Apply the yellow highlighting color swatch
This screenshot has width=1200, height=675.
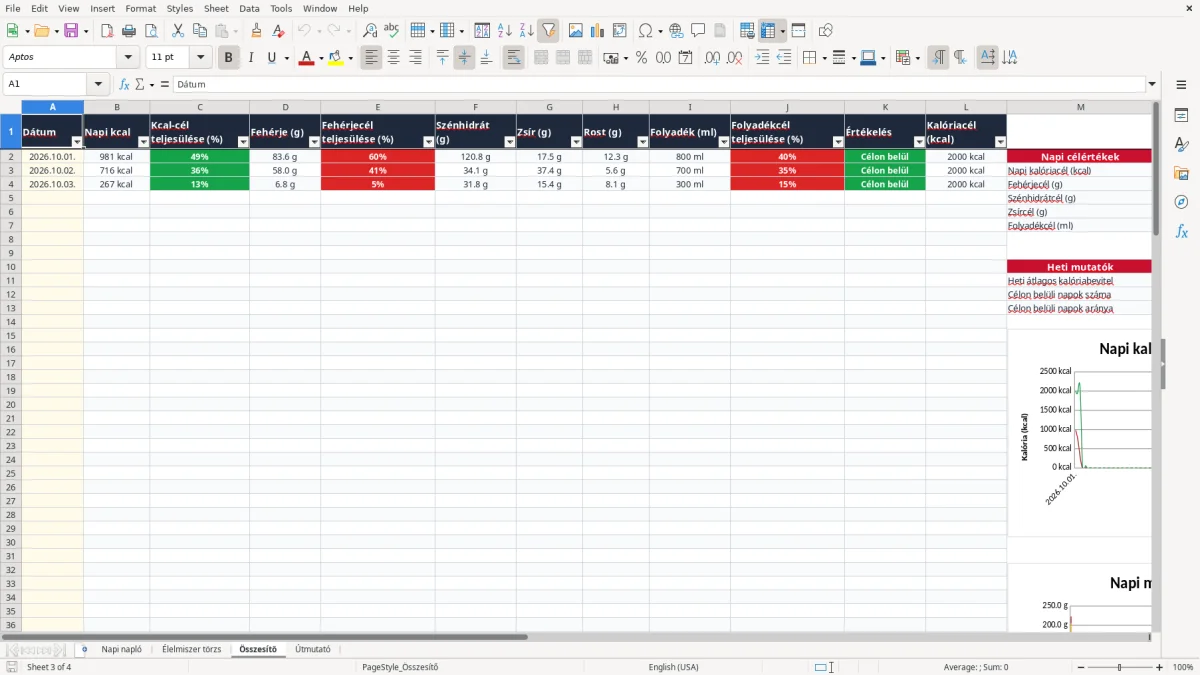(x=335, y=58)
